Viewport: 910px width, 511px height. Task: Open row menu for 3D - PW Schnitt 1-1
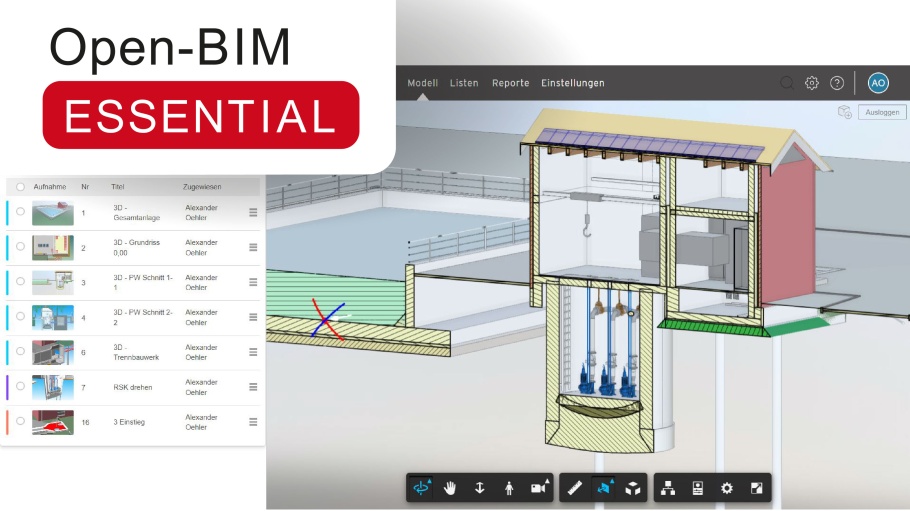(x=253, y=282)
